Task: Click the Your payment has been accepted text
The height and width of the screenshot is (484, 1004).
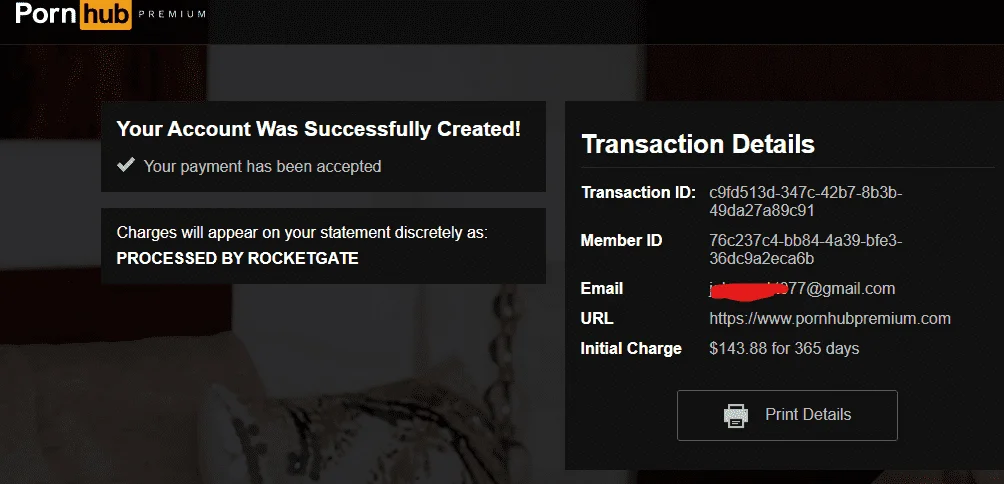Action: pyautogui.click(x=262, y=166)
